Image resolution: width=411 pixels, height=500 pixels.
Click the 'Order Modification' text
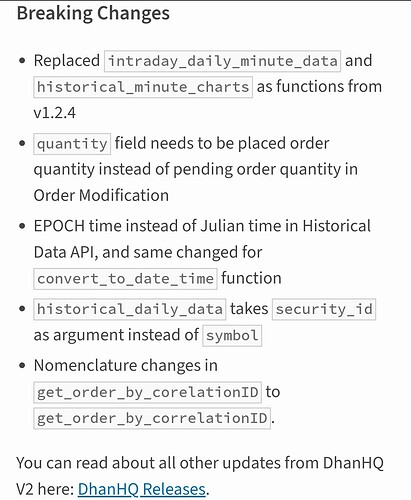click(x=101, y=195)
